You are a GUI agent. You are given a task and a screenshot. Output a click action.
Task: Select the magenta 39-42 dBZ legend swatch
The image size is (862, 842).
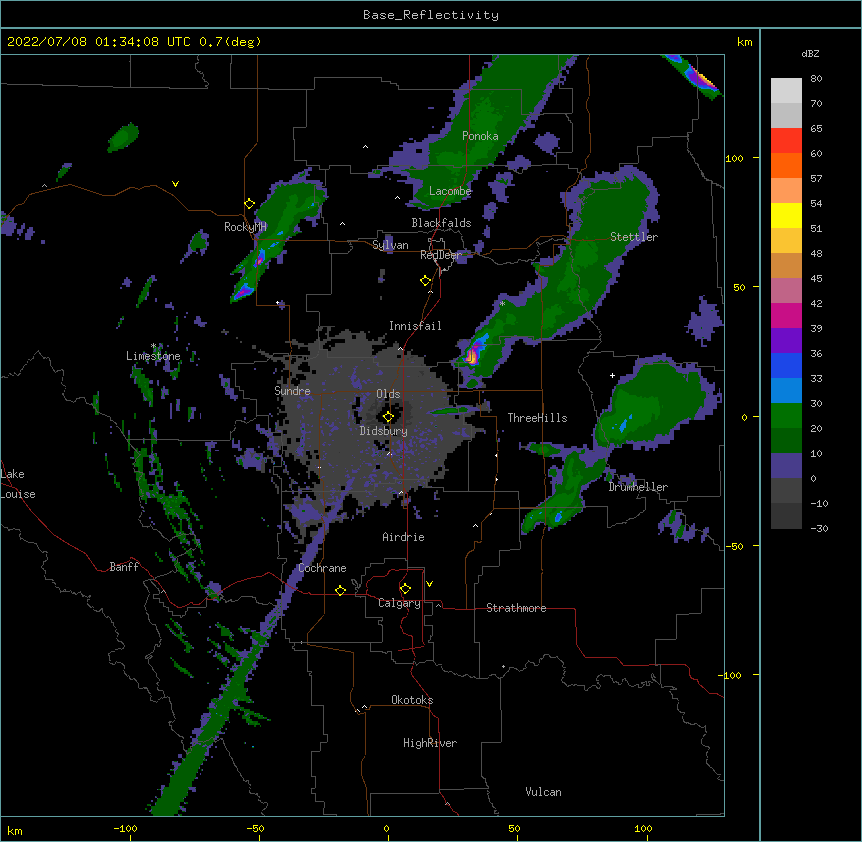[786, 315]
